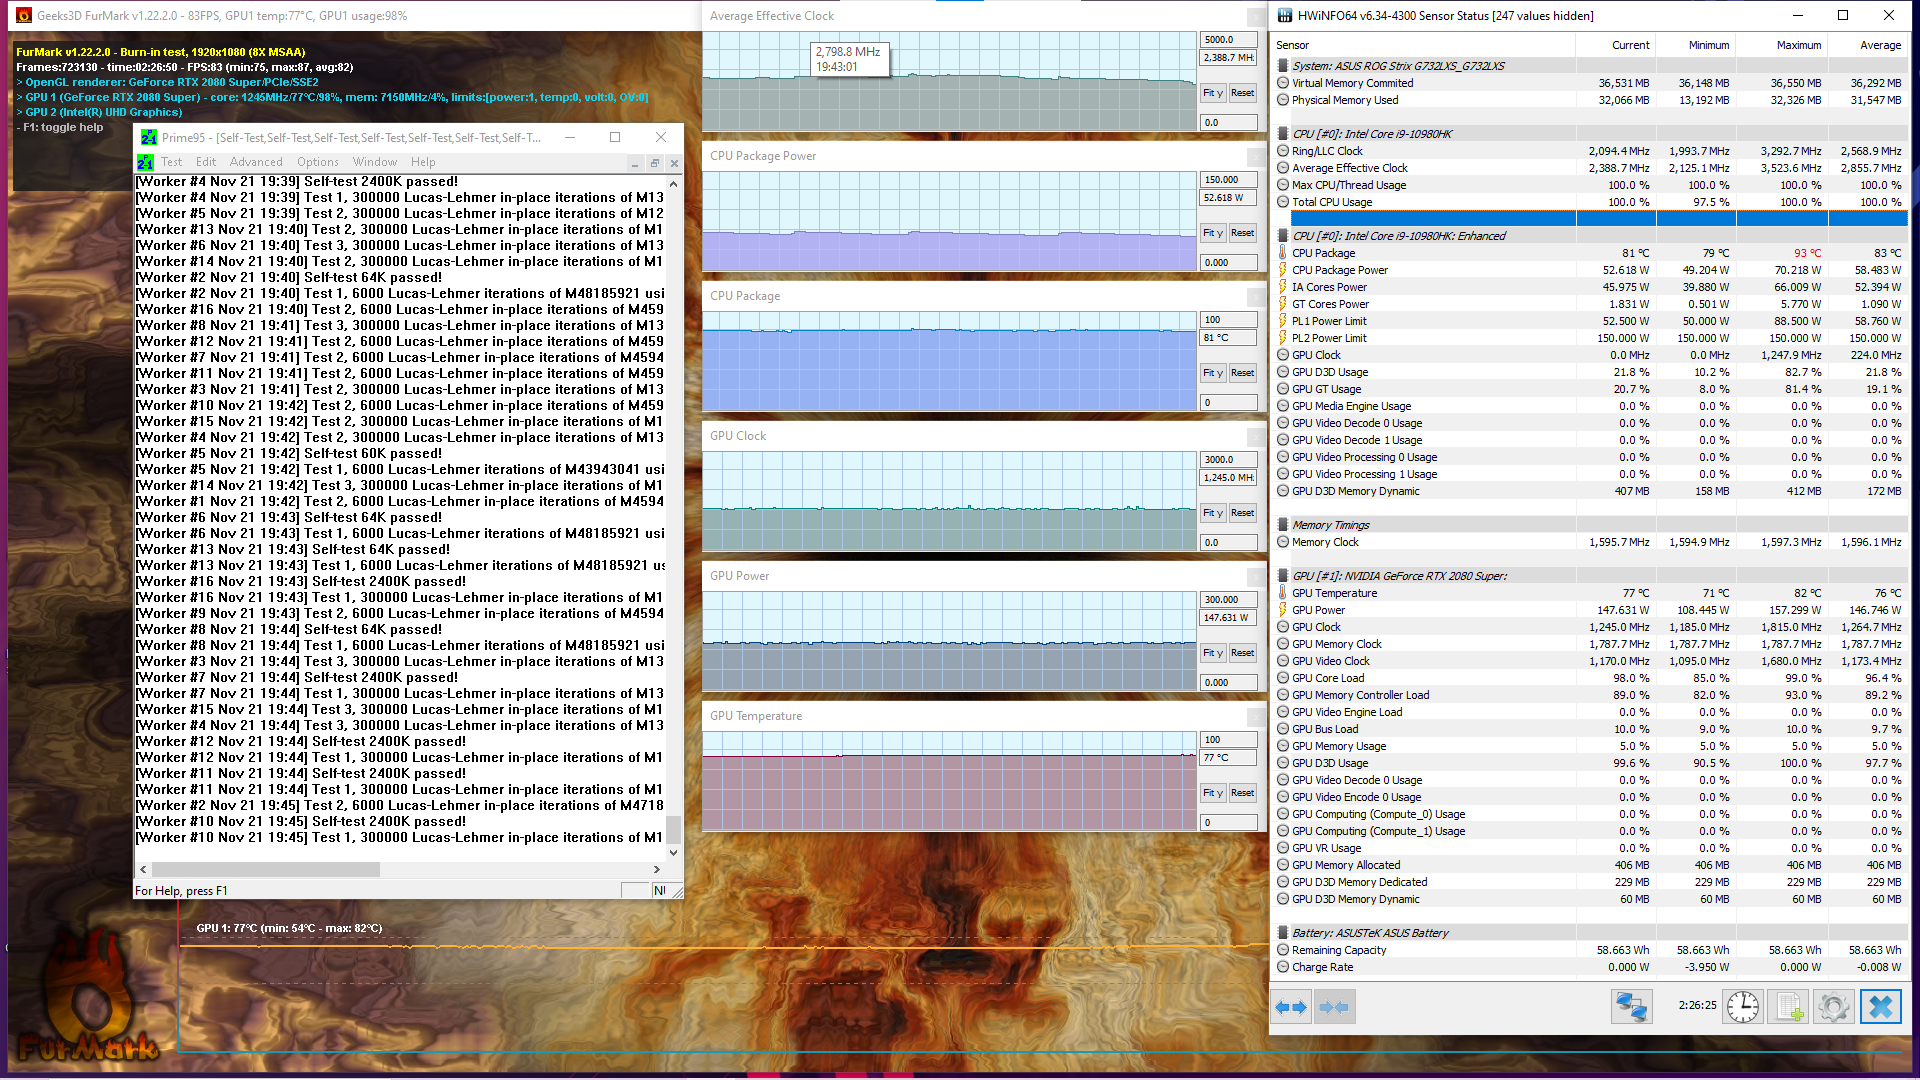Click the blue X close icon in HWiNFO toolbar
The width and height of the screenshot is (1920, 1080).
click(x=1880, y=1006)
